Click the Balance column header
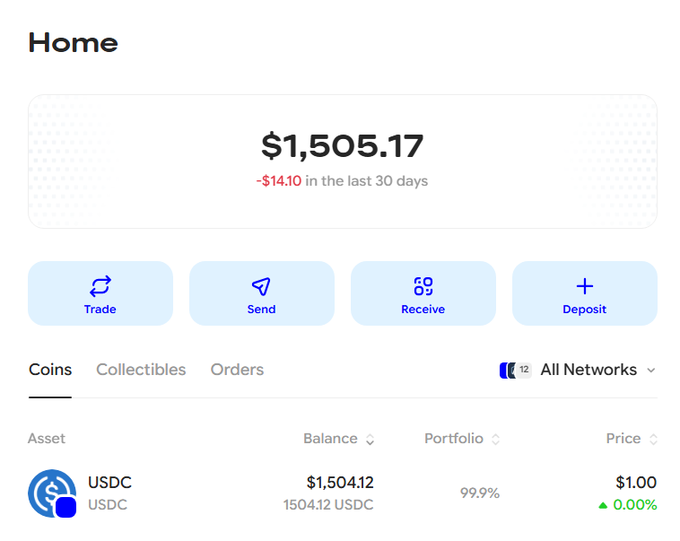Viewport: 680px width, 541px height. tap(330, 439)
